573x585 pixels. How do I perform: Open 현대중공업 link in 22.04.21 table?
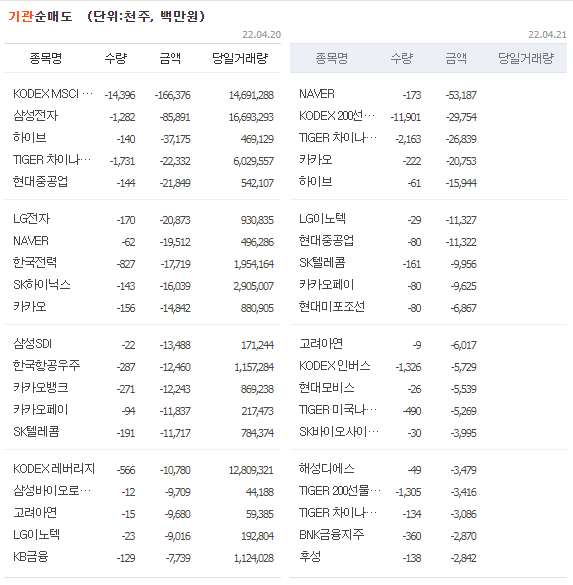(326, 241)
